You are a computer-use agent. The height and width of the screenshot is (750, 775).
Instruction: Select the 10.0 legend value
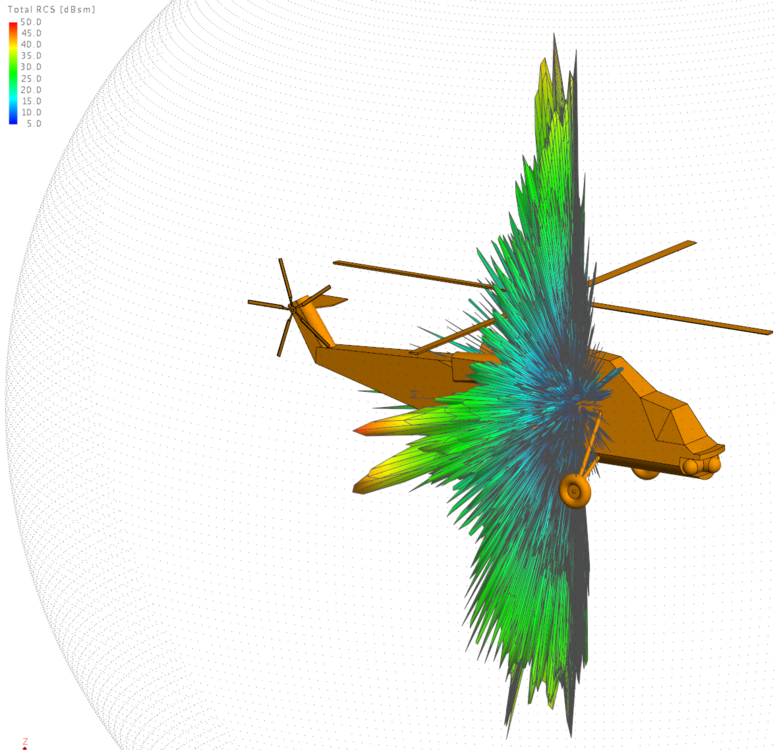point(31,112)
